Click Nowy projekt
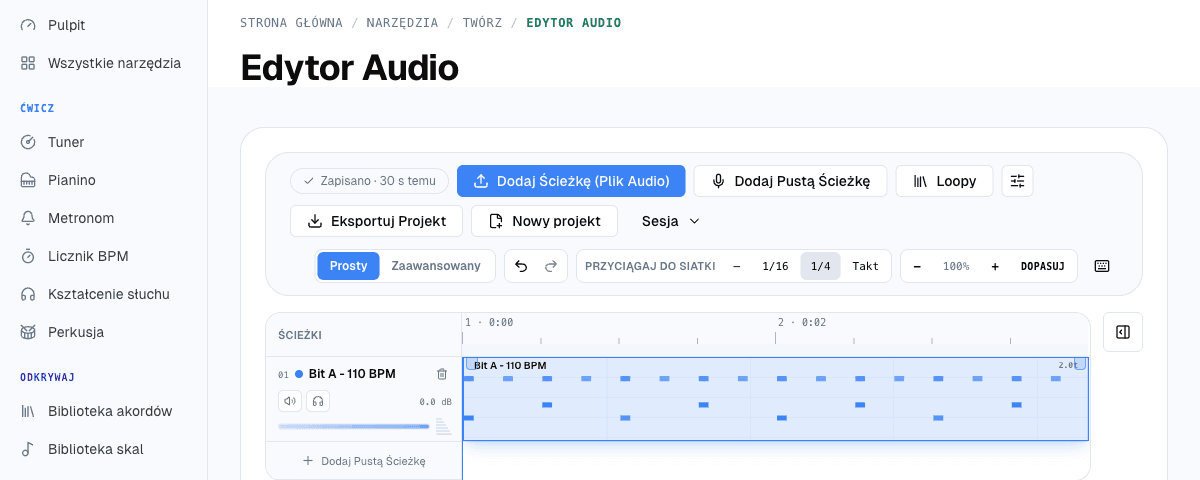The height and width of the screenshot is (480, 1200). click(x=544, y=221)
